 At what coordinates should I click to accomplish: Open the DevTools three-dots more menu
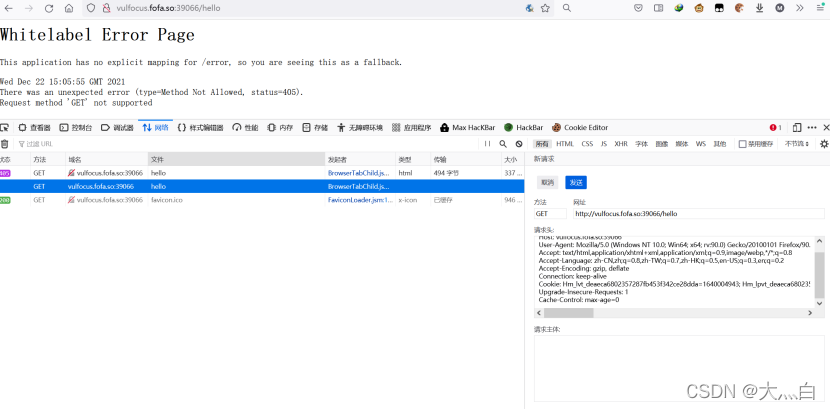click(x=812, y=127)
